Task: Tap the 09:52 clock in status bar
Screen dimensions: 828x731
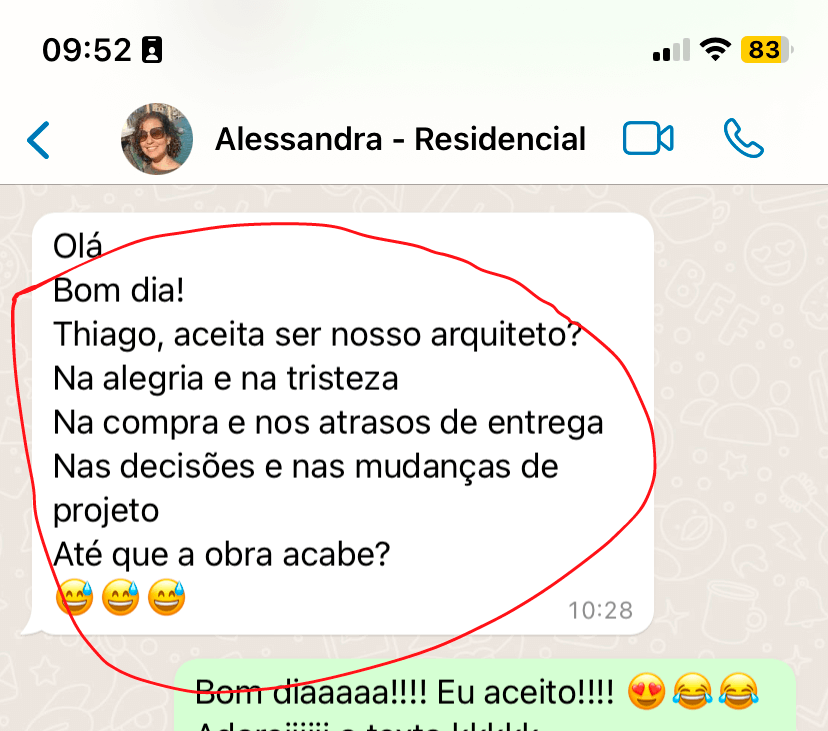Action: [87, 50]
